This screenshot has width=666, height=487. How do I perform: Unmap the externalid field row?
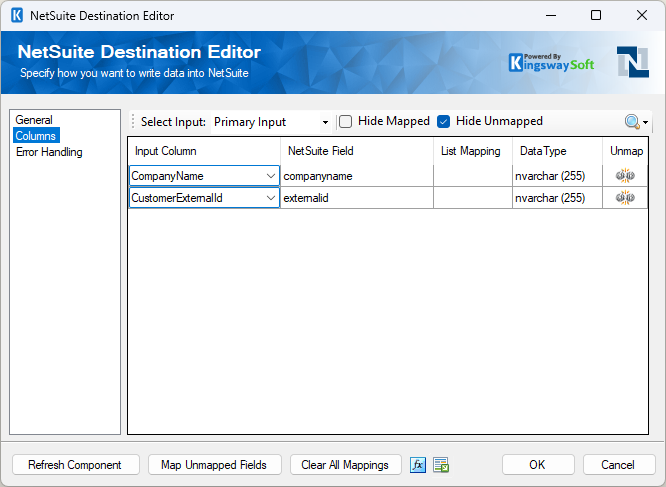coord(625,197)
